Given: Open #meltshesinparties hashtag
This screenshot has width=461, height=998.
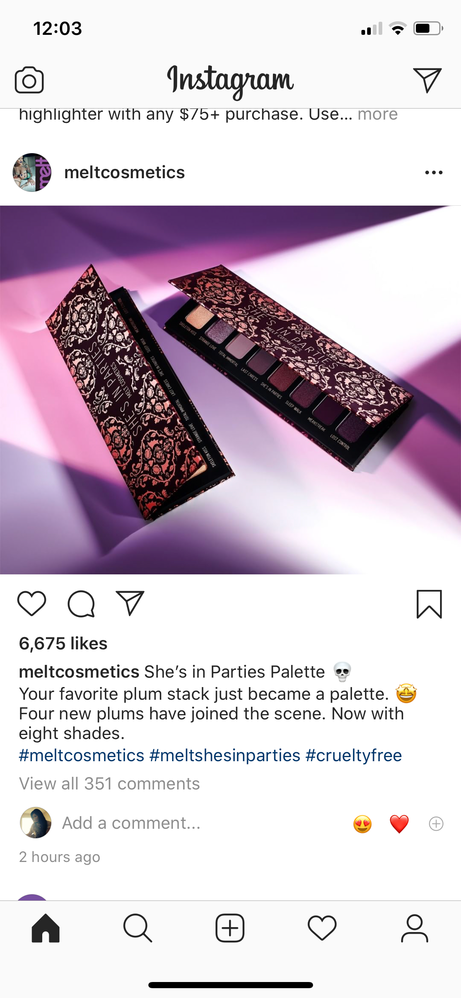Looking at the screenshot, I should 225,756.
